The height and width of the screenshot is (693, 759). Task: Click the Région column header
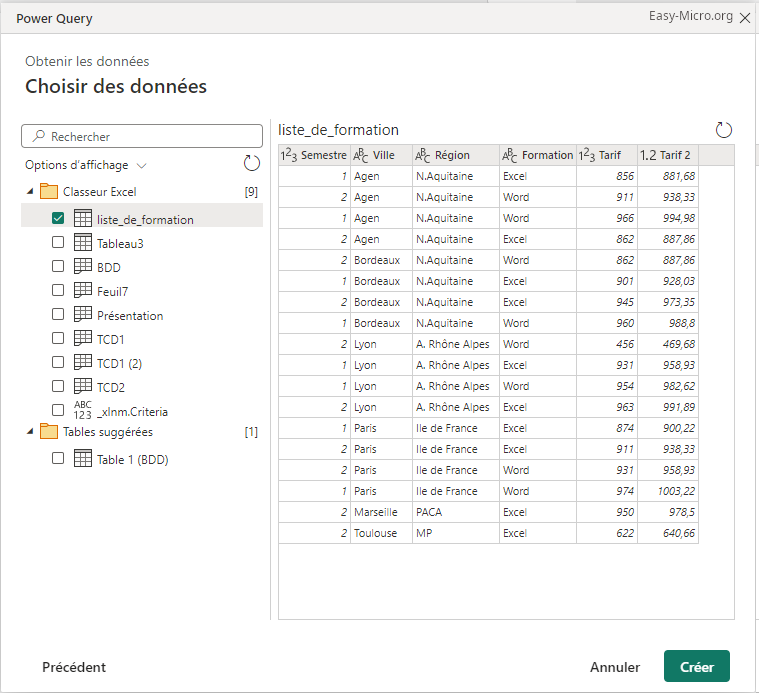[x=456, y=155]
